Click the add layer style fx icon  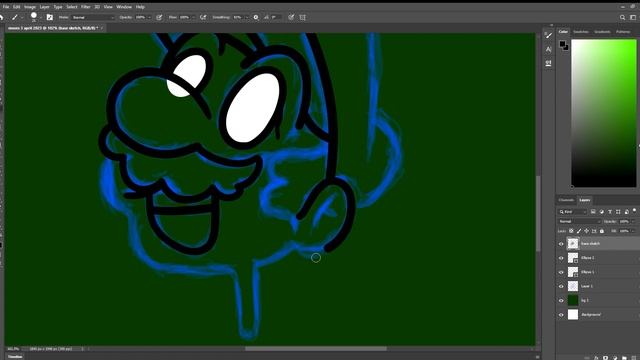coord(596,358)
